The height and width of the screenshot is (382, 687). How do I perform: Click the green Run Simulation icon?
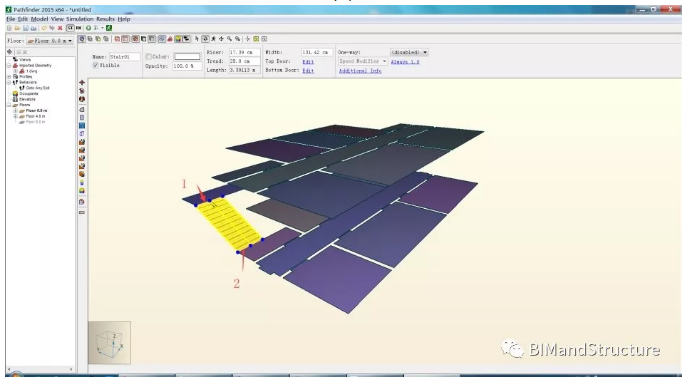(x=89, y=28)
